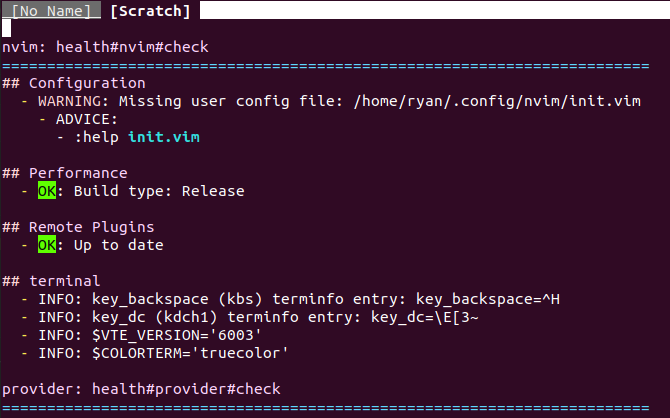670x418 pixels.
Task: Click the '## terminal' section heading
Action: 51,281
